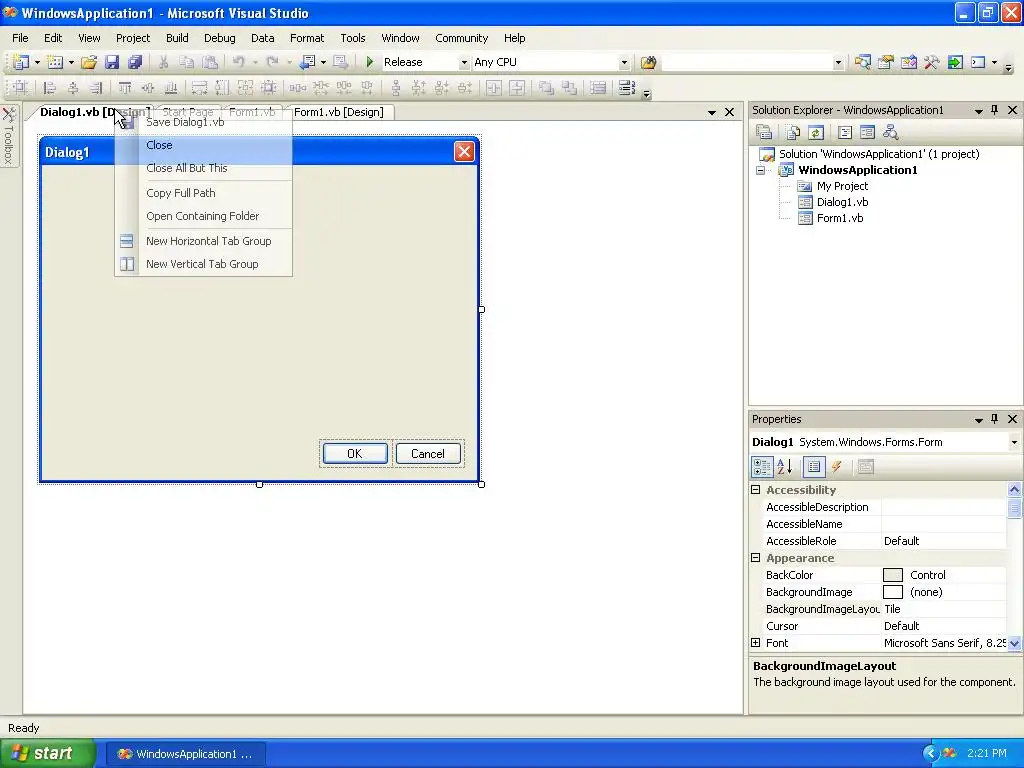
Task: Click the Add New Item toolbar icon
Action: [56, 62]
